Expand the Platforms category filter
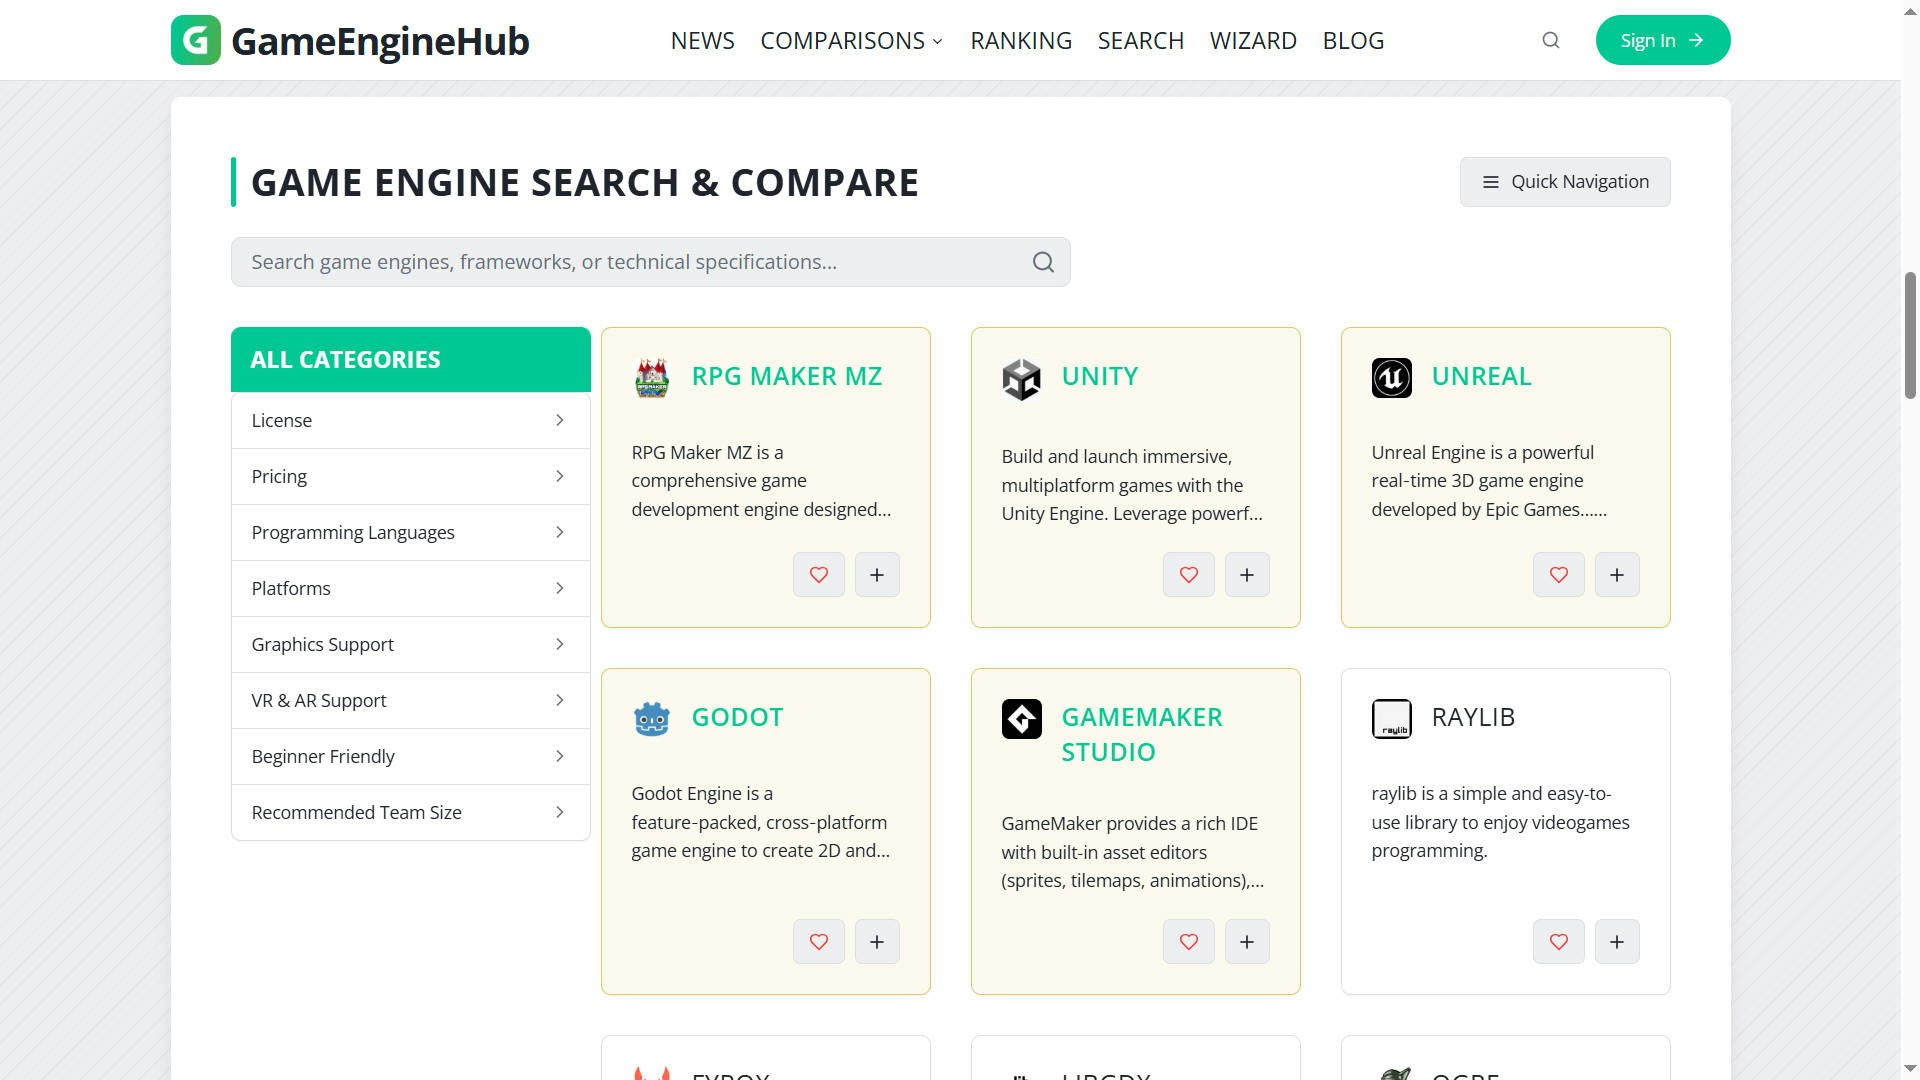Viewport: 1920px width, 1080px height. 410,588
